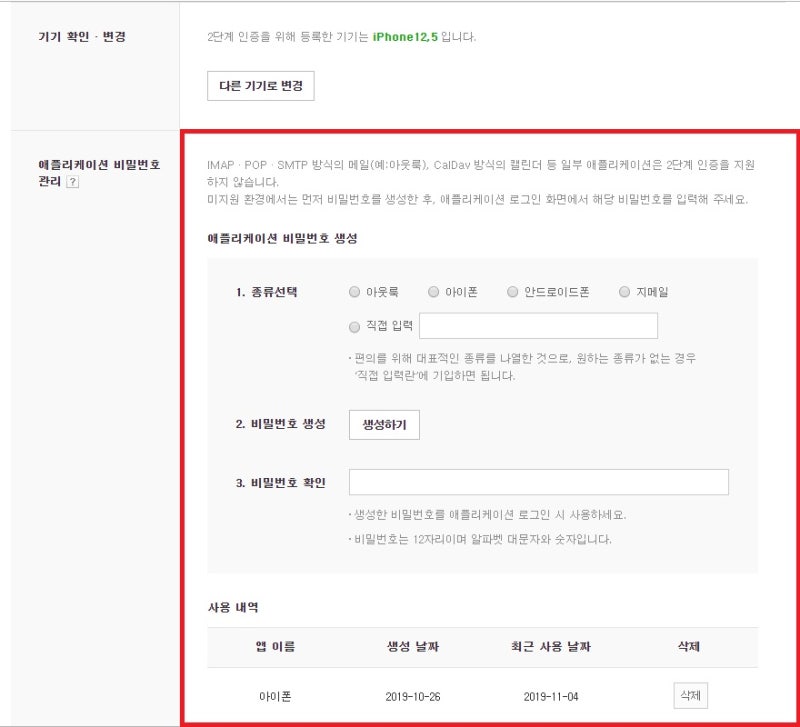Image resolution: width=800 pixels, height=727 pixels.
Task: Click the 앱 이름 column header
Action: pos(275,647)
